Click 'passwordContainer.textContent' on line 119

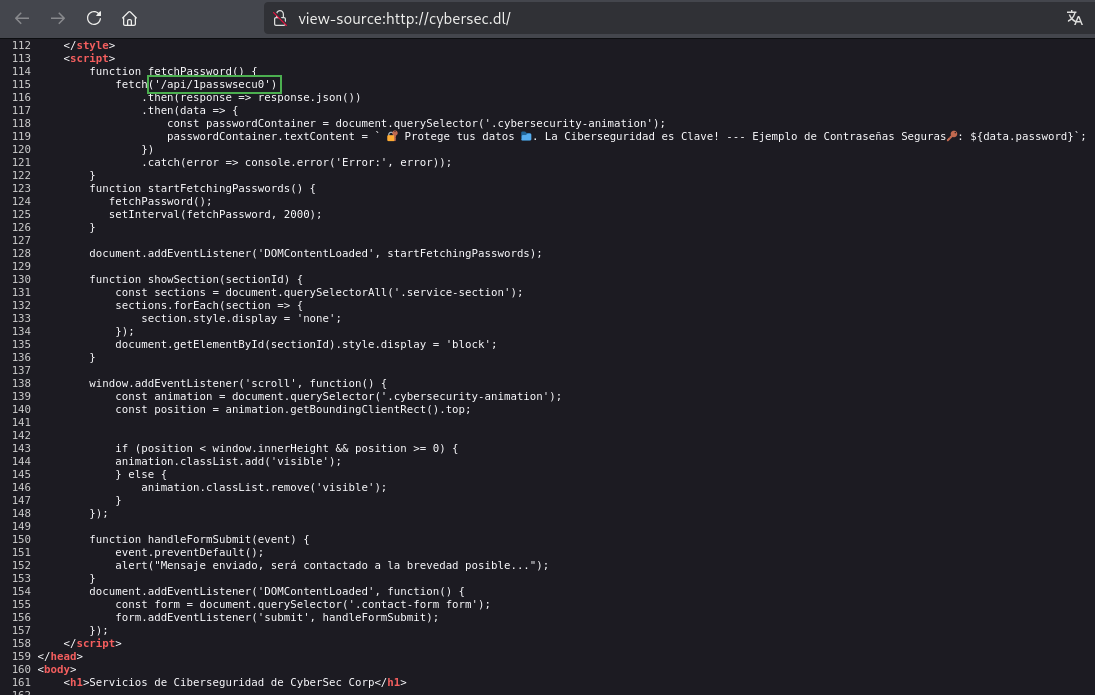pos(260,137)
